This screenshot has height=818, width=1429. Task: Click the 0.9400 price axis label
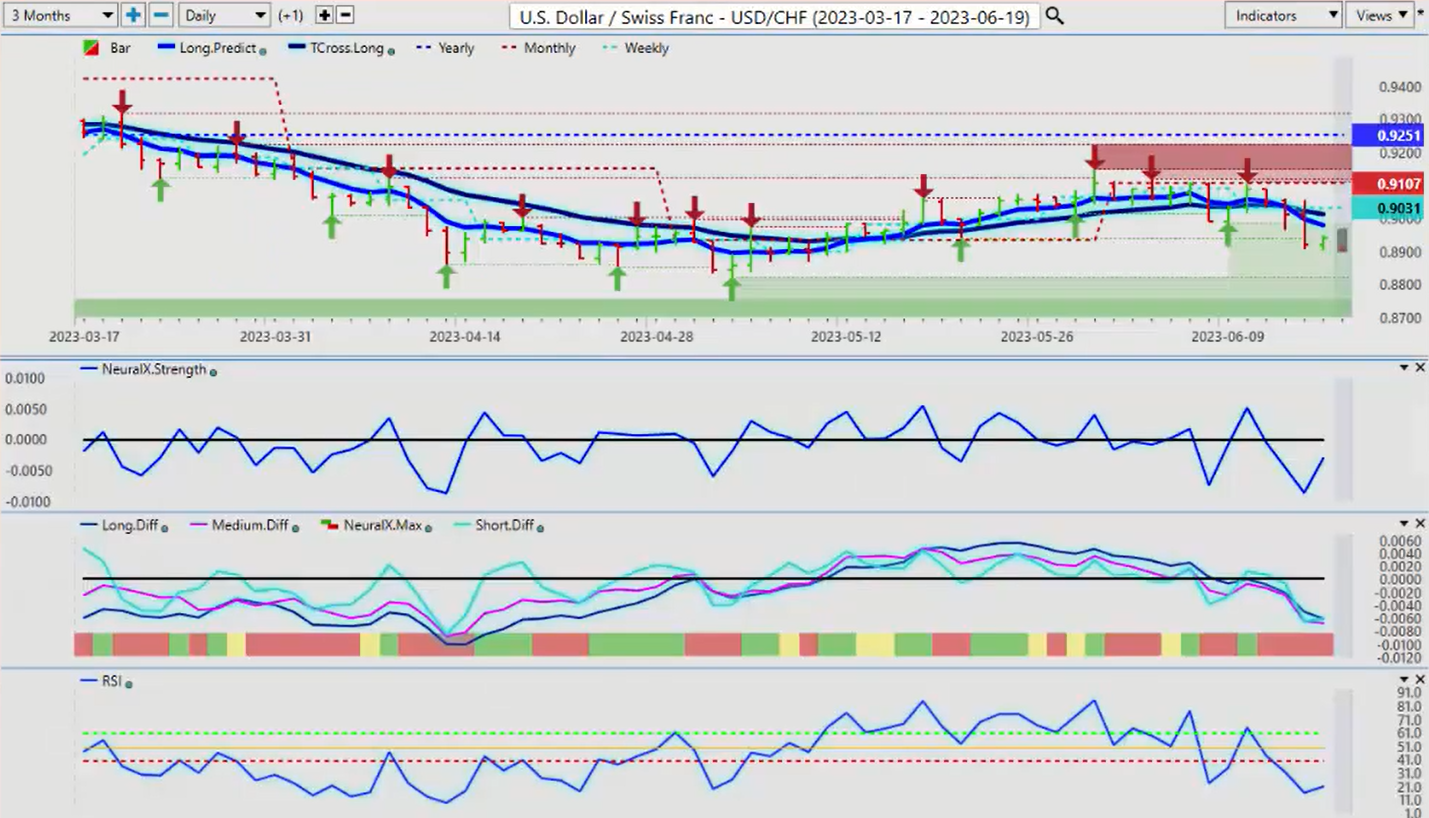click(1399, 89)
